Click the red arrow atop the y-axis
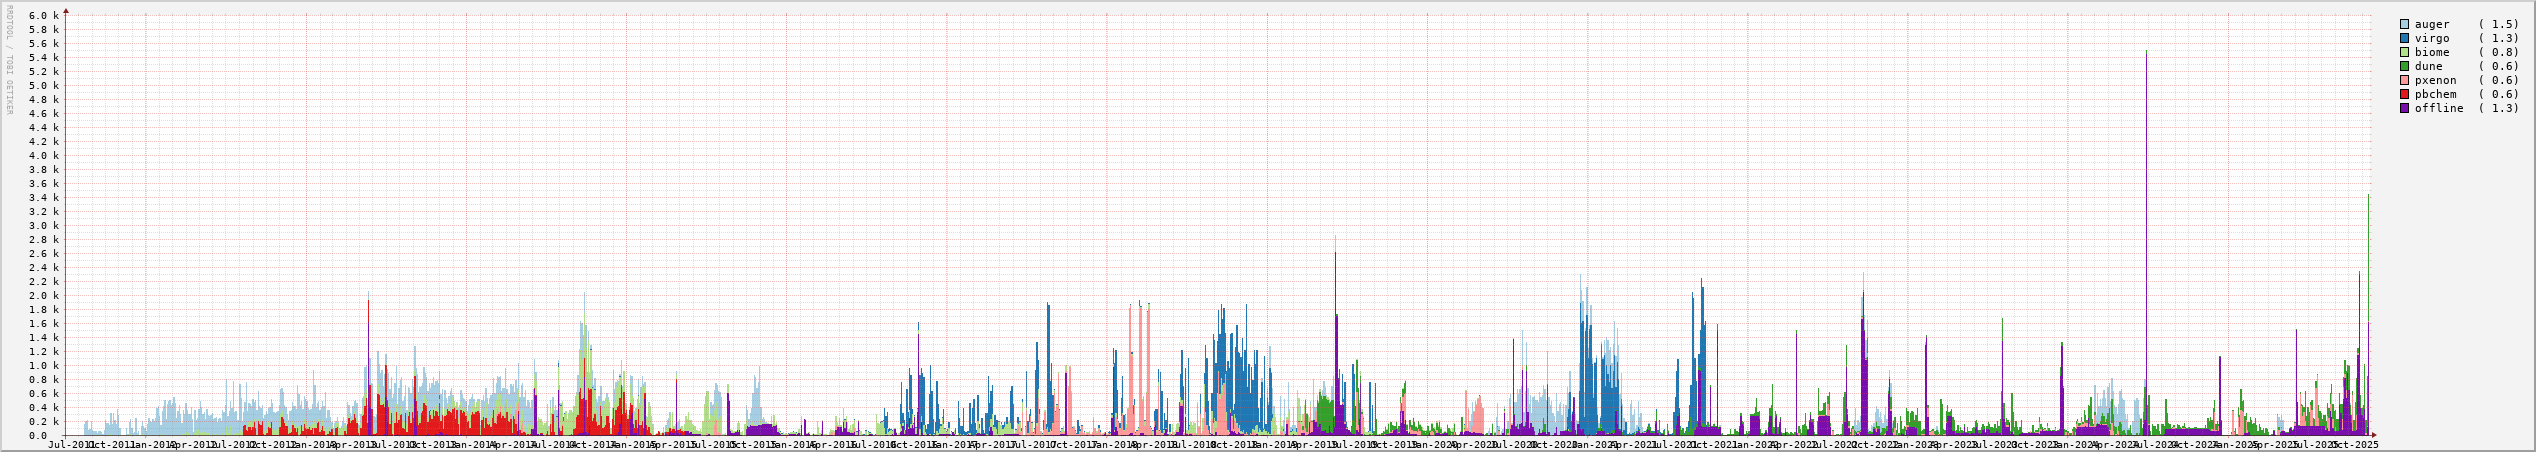2536x452 pixels. (66, 10)
